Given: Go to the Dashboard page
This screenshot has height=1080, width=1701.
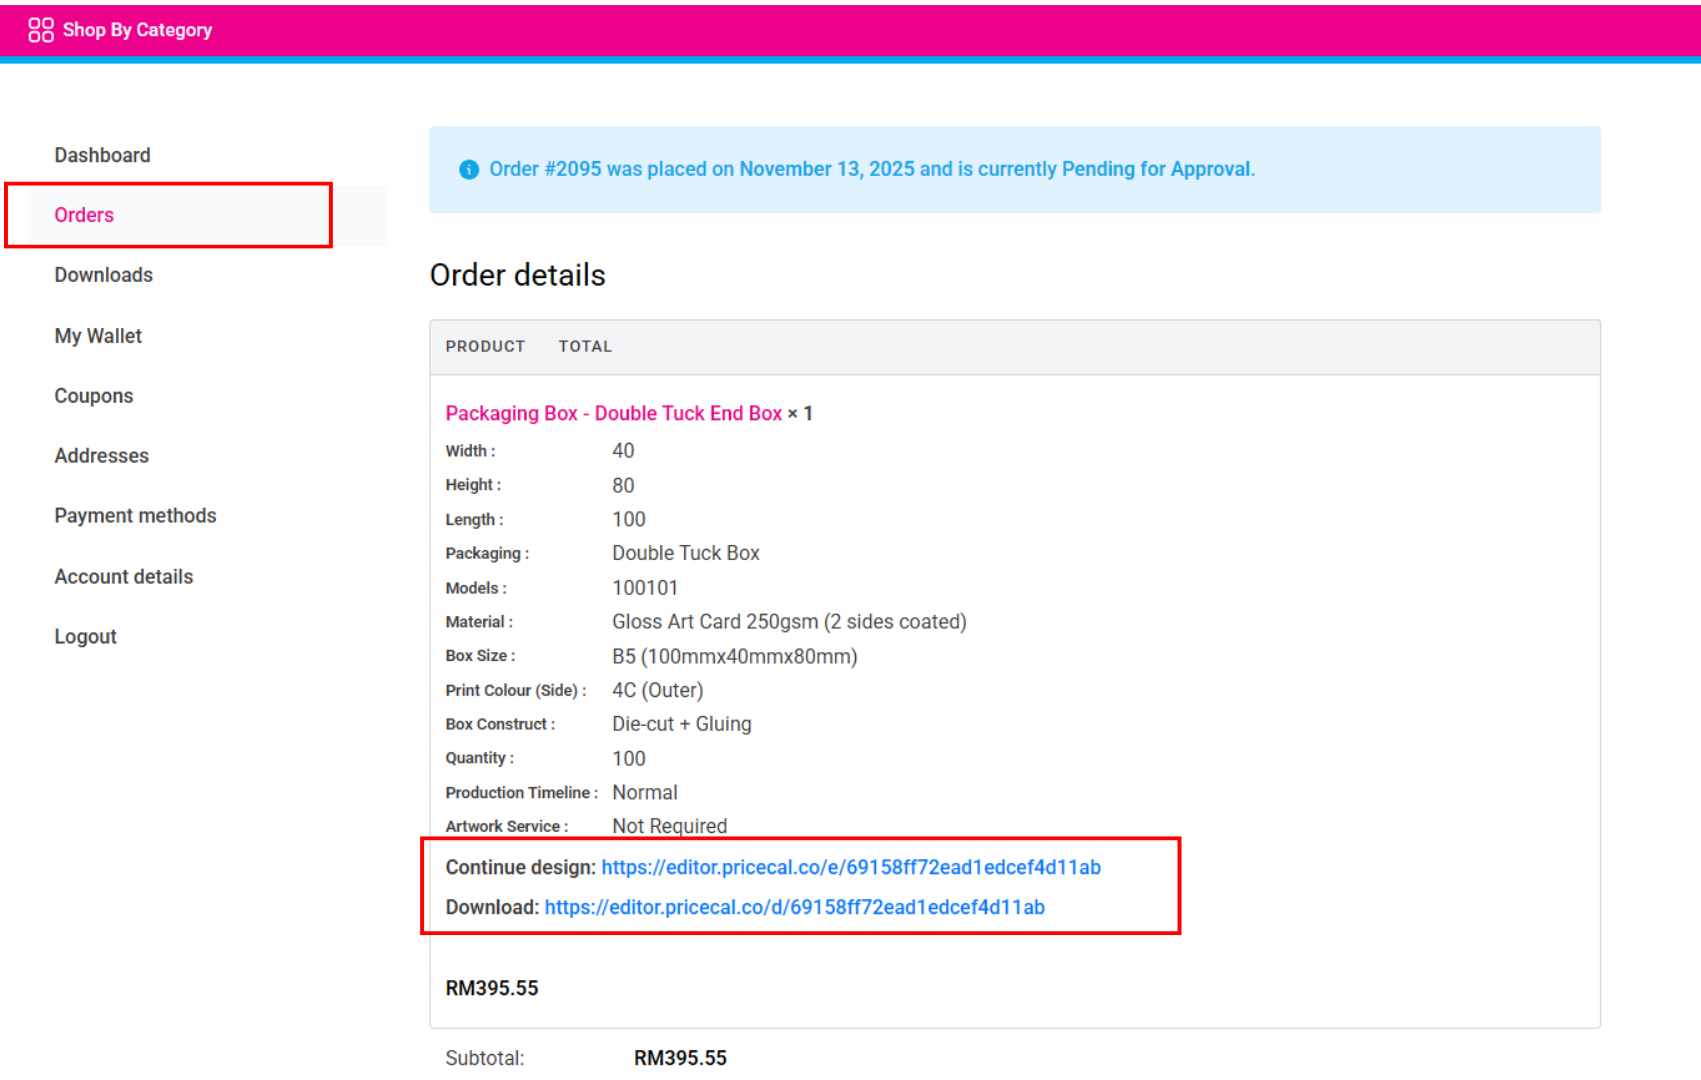Looking at the screenshot, I should (102, 155).
